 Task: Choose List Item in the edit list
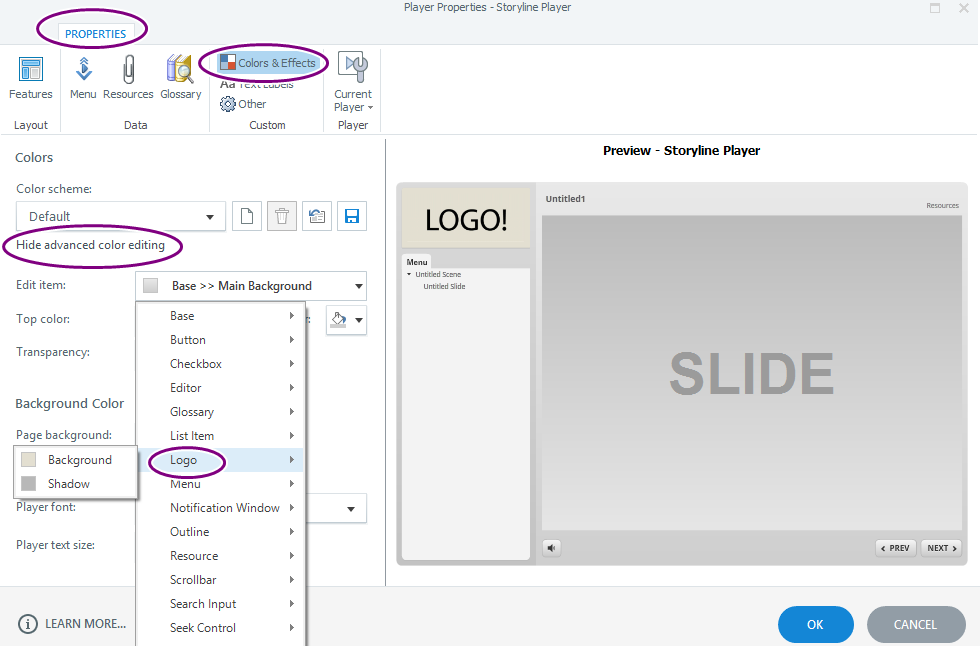tap(221, 435)
